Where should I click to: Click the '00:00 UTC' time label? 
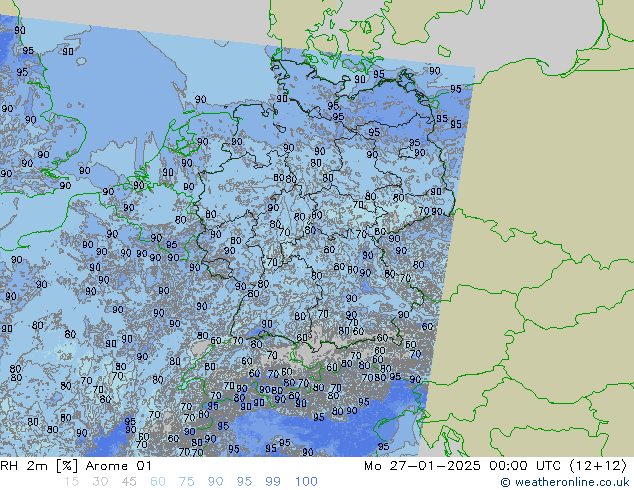(525, 466)
